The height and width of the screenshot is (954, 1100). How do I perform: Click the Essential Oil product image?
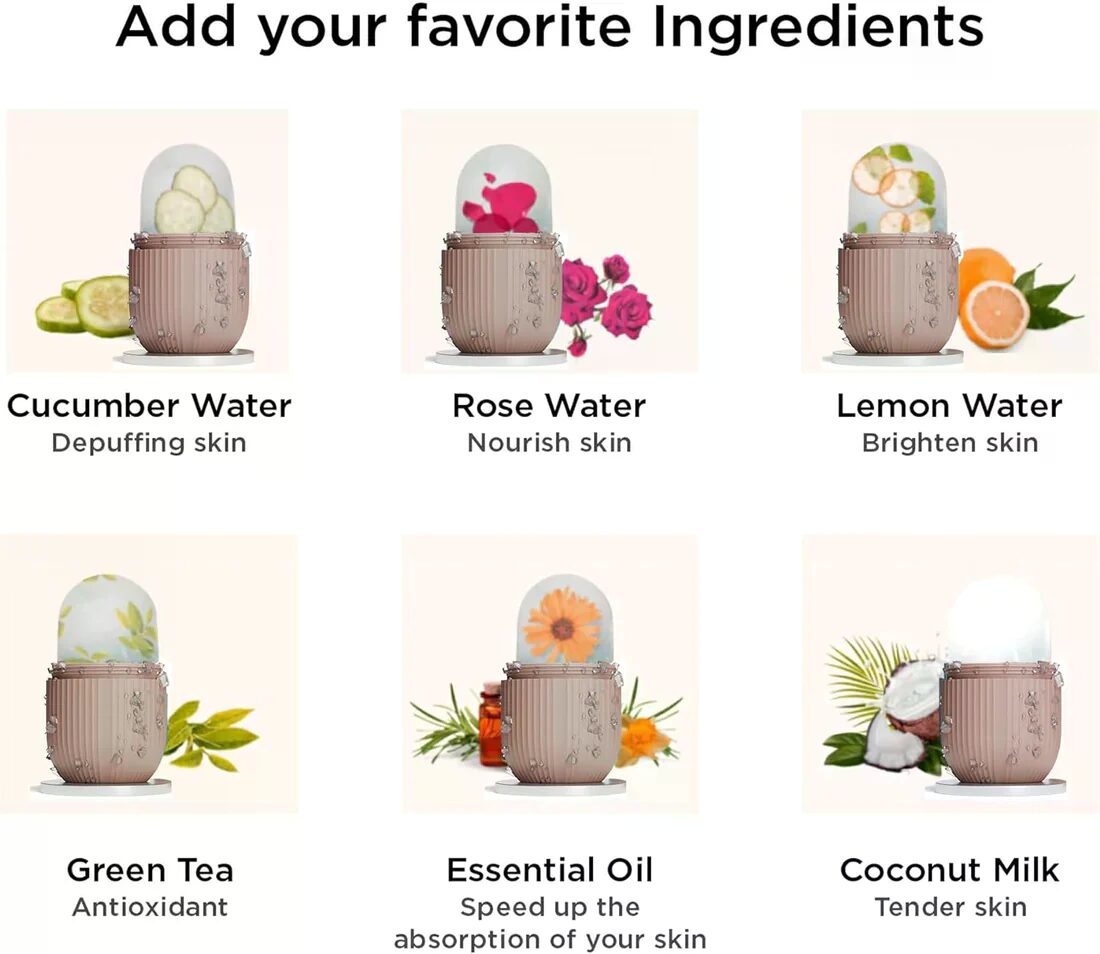(550, 674)
